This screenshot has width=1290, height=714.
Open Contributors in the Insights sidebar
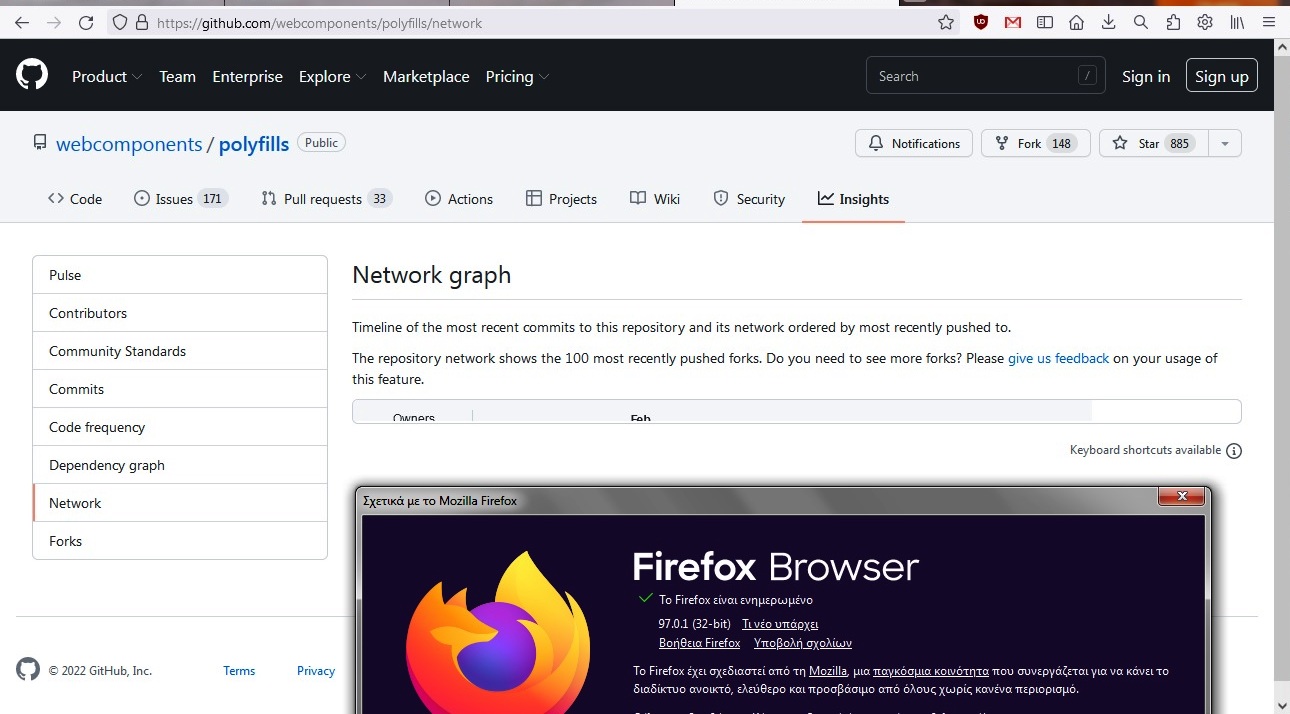pyautogui.click(x=180, y=313)
